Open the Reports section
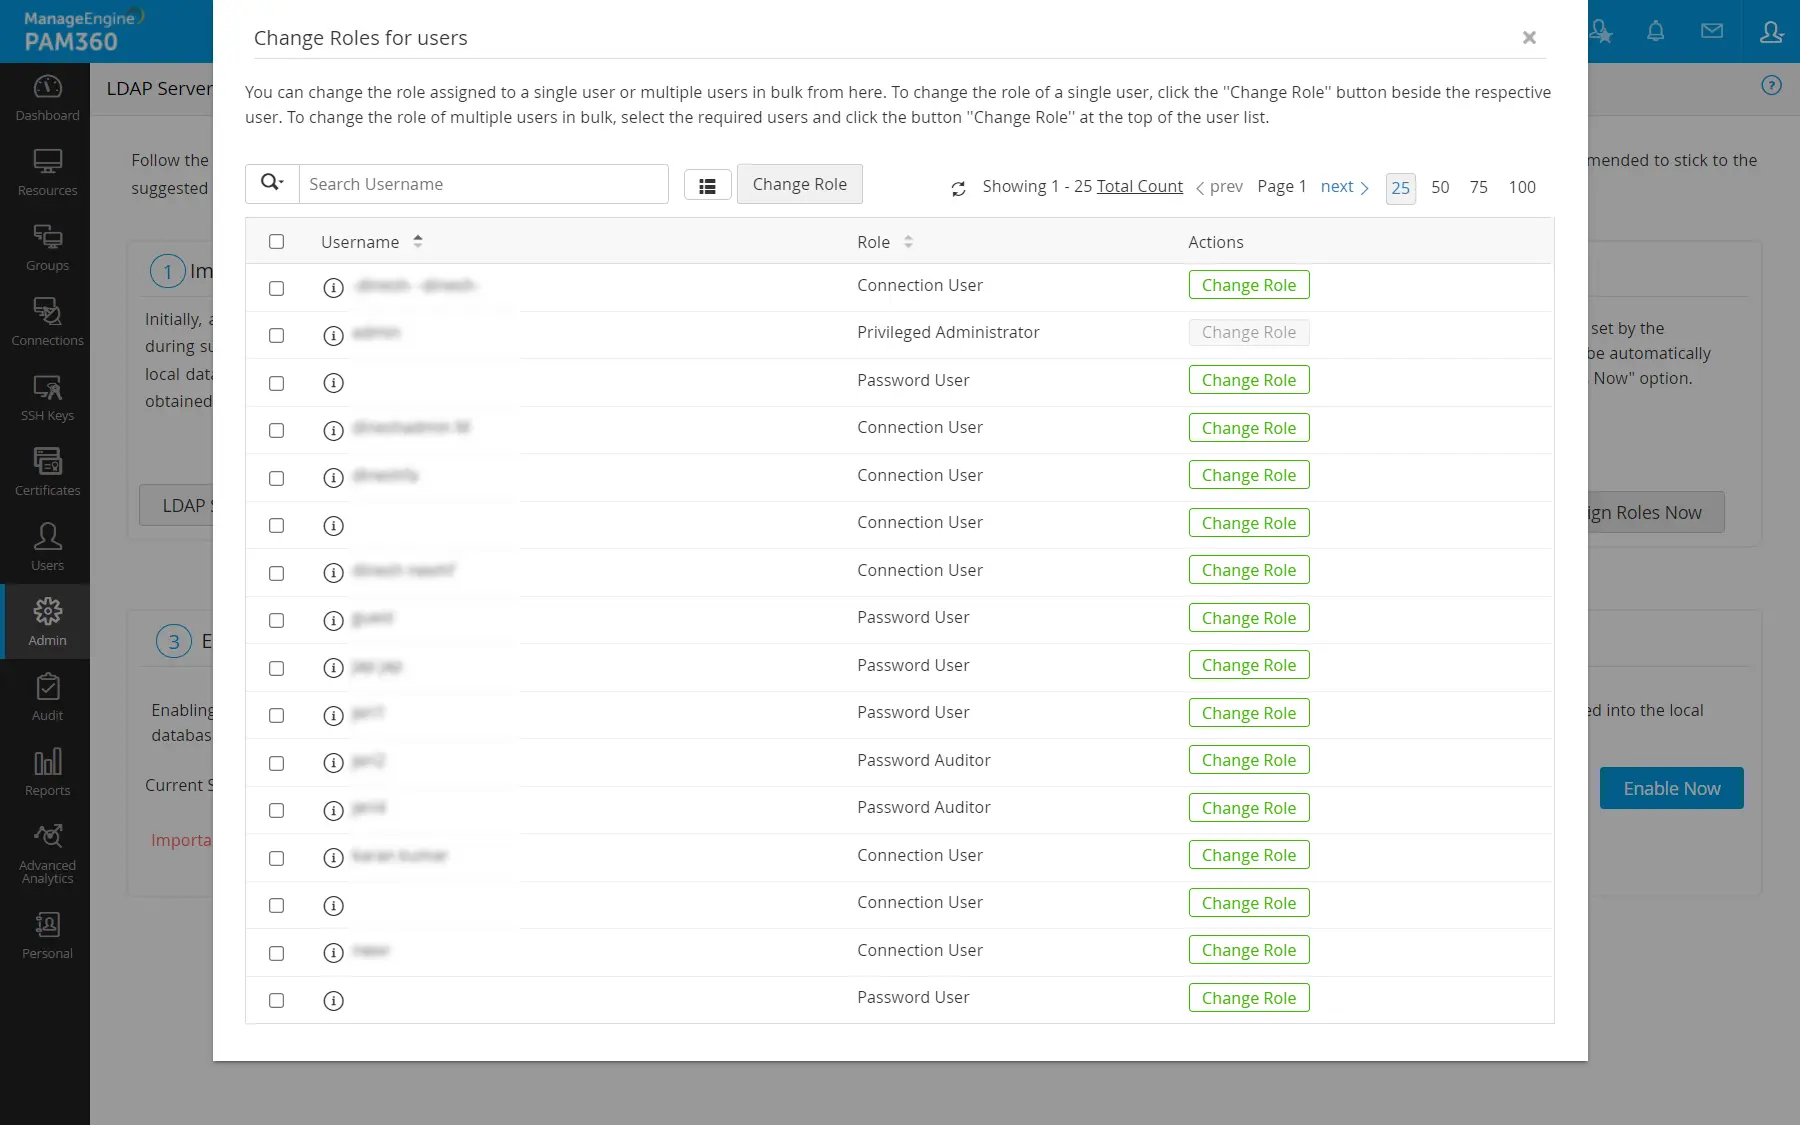 tap(47, 770)
